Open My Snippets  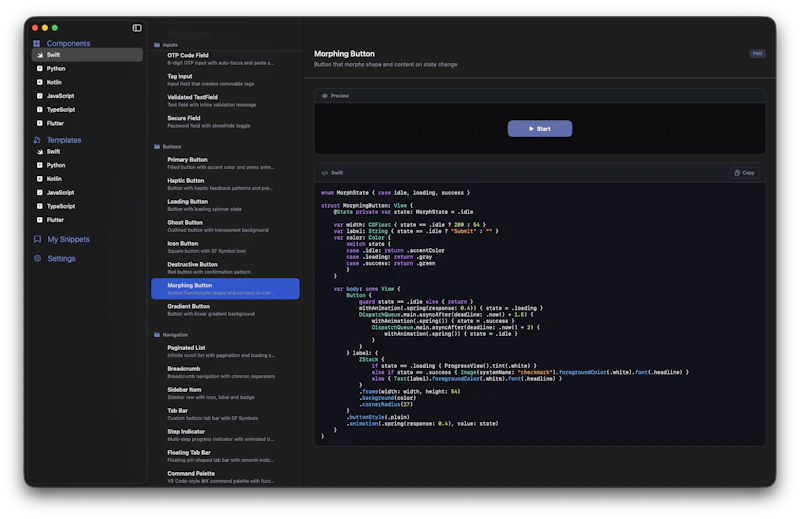point(68,239)
